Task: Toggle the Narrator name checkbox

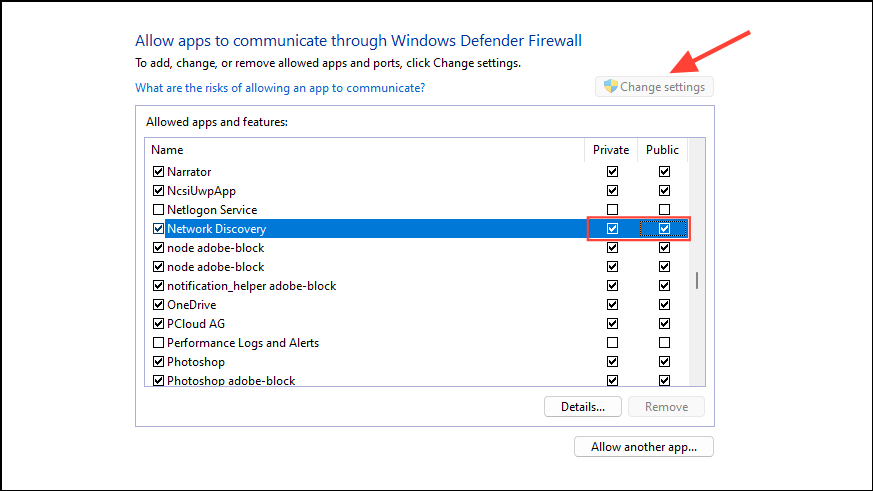Action: [x=158, y=171]
